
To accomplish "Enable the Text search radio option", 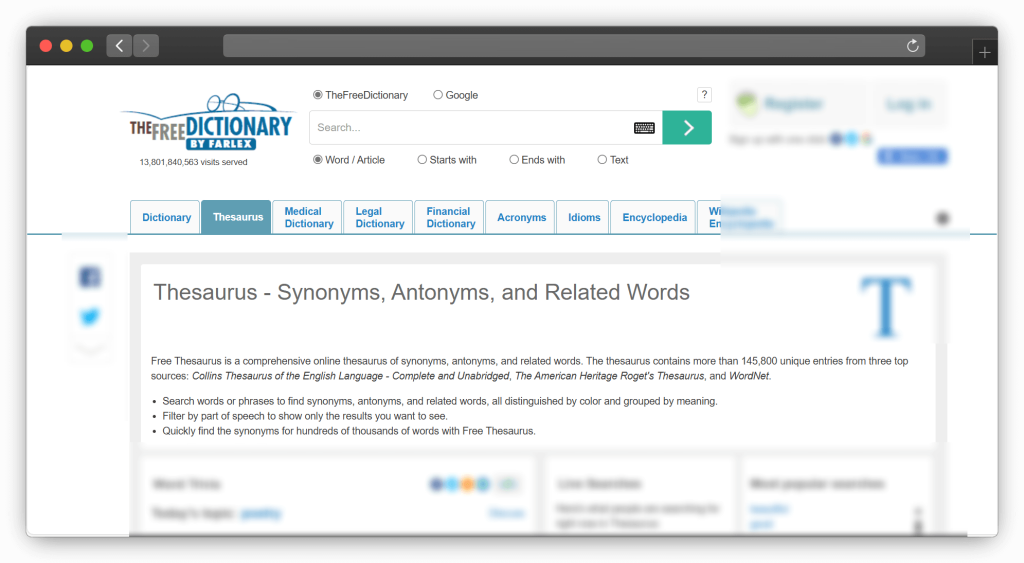I will [602, 160].
